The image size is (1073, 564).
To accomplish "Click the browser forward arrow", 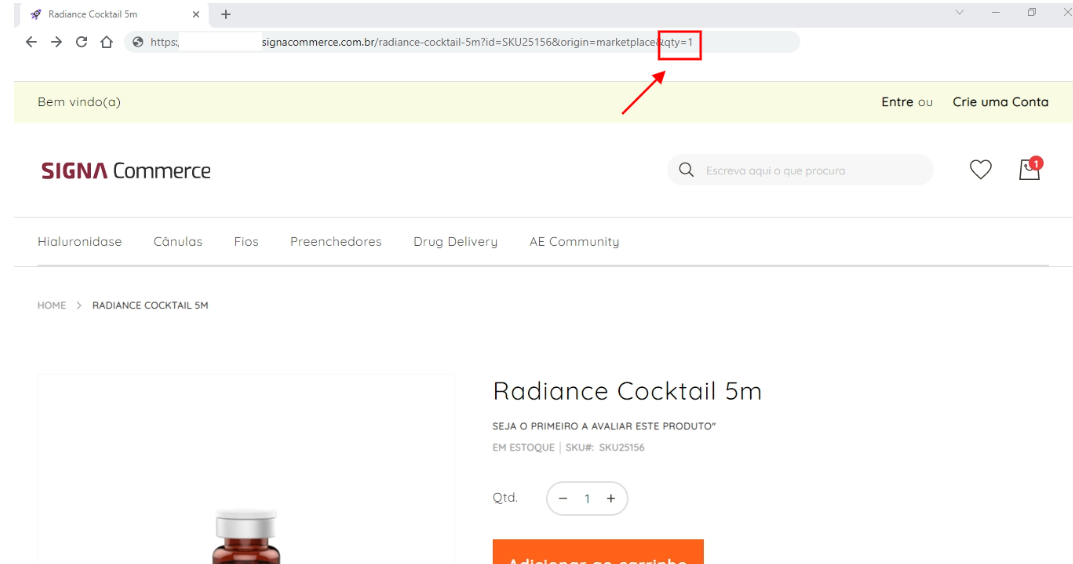I will click(x=54, y=42).
